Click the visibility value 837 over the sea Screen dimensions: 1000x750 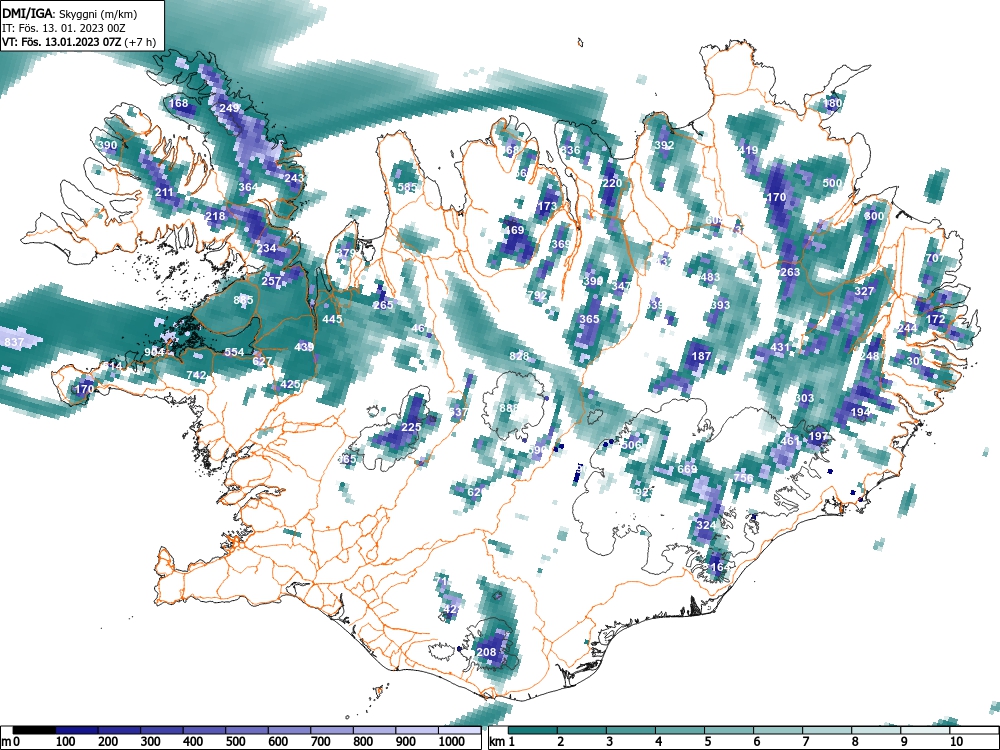coord(14,342)
